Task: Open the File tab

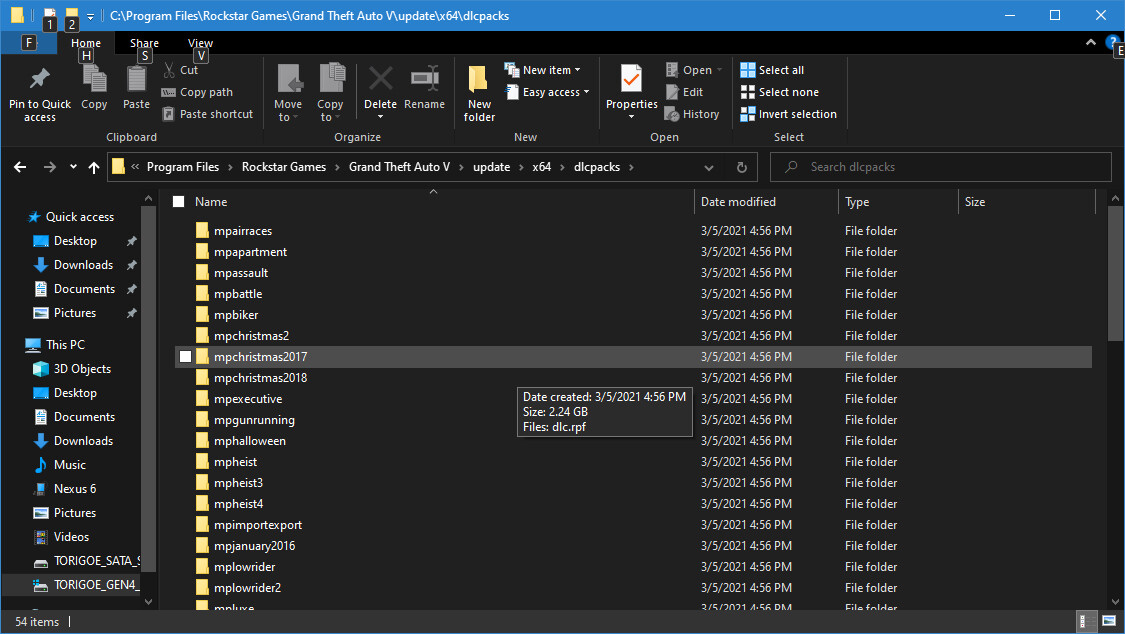Action: click(29, 42)
